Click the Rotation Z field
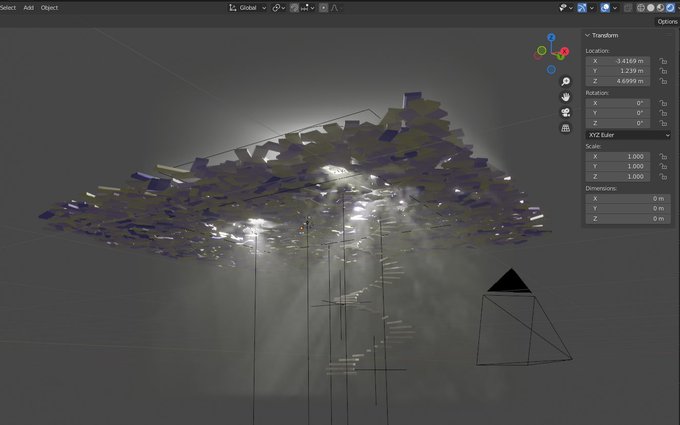 618,124
